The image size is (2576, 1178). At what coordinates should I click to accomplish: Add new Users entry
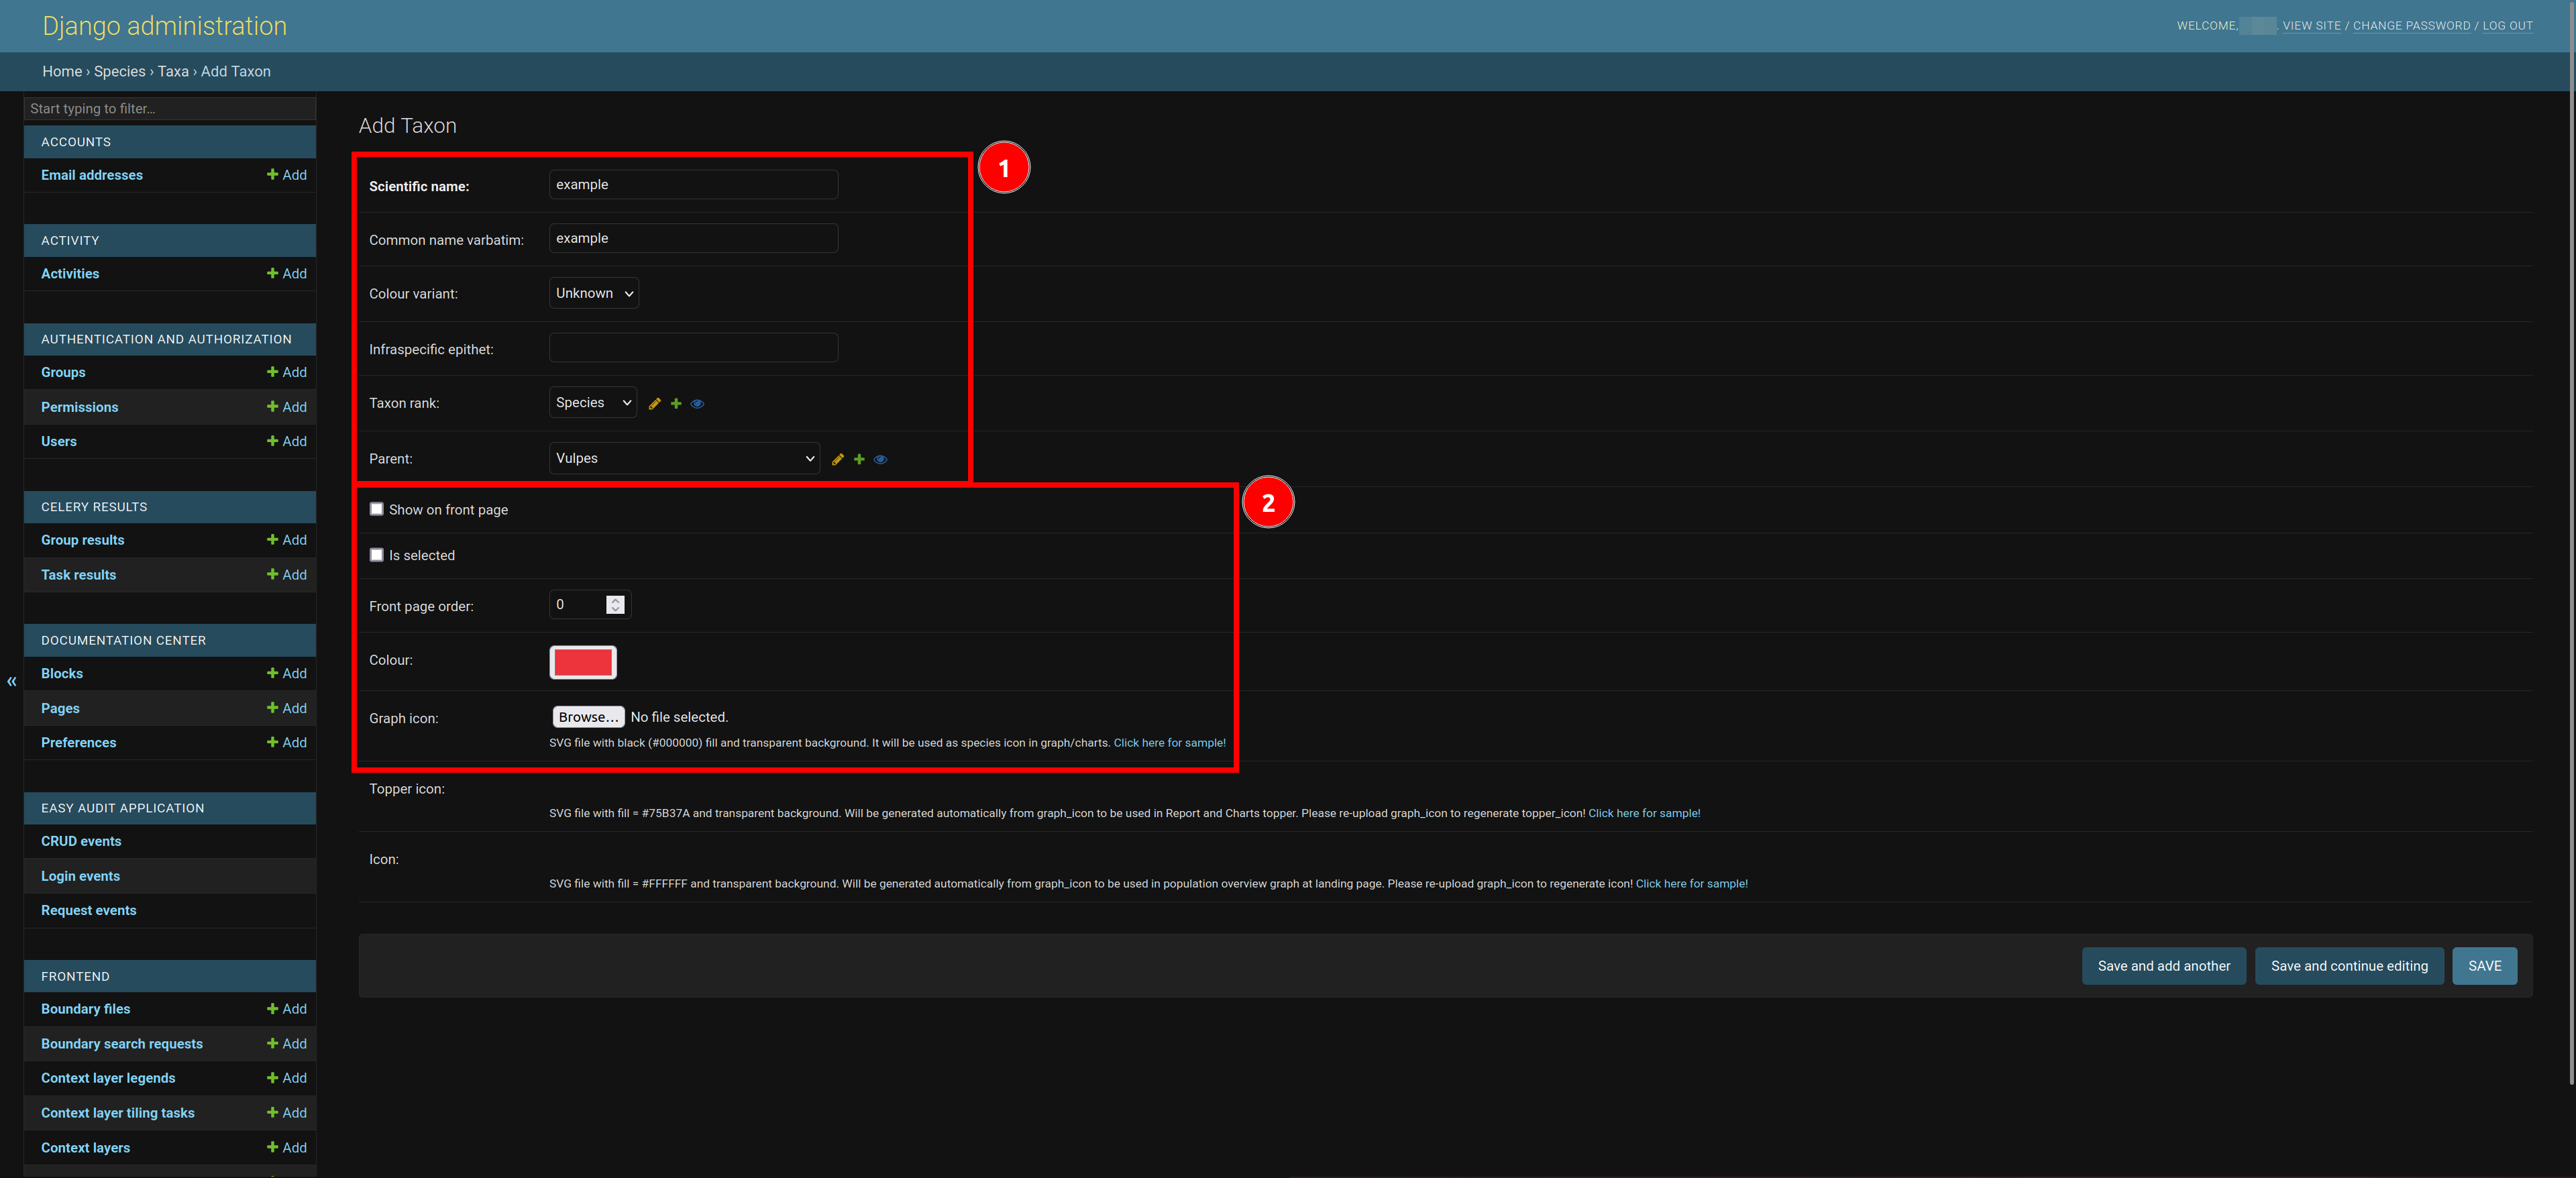coord(287,441)
